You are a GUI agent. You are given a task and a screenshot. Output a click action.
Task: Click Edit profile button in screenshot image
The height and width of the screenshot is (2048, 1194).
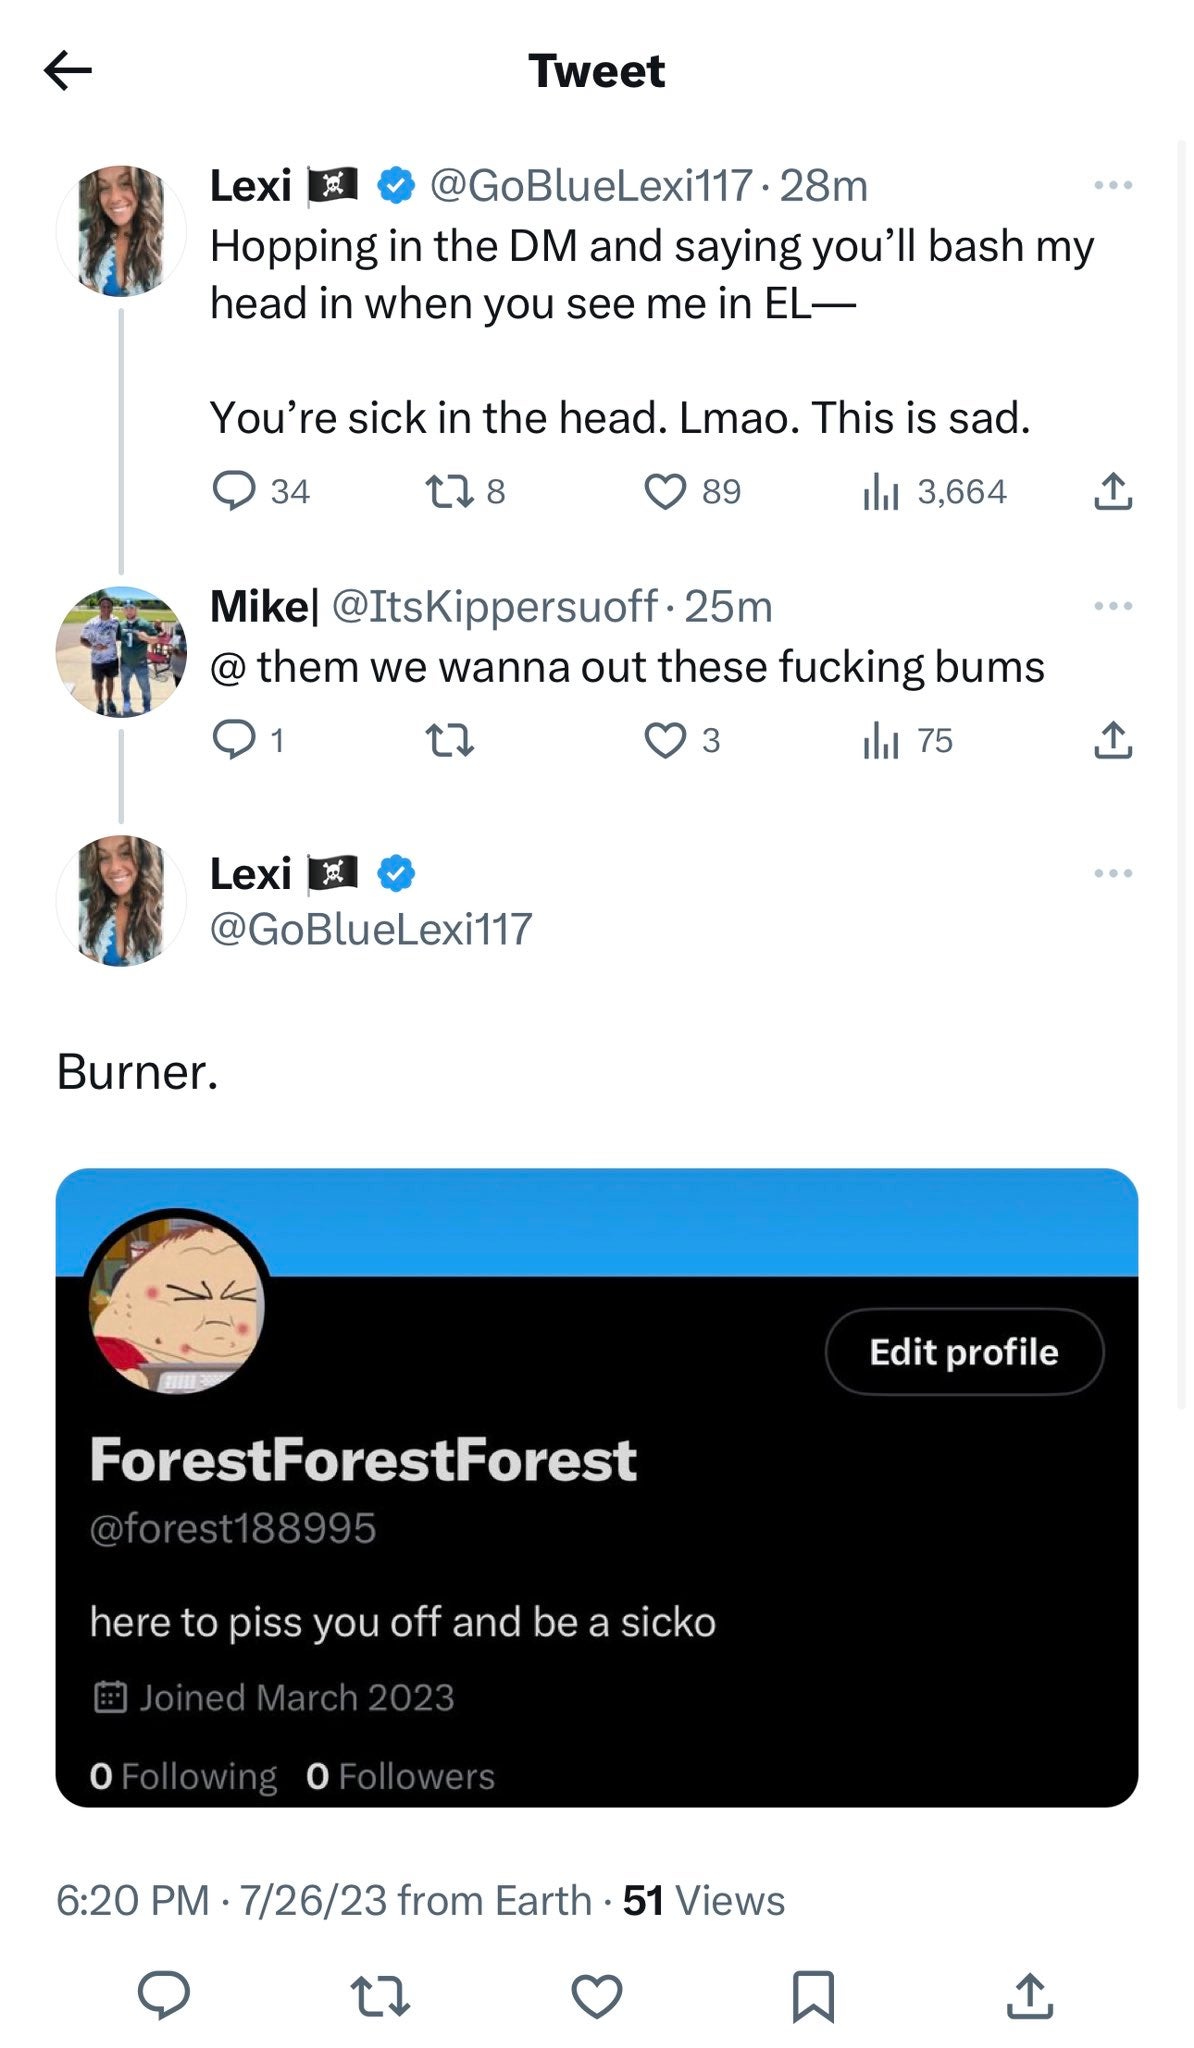(963, 1352)
